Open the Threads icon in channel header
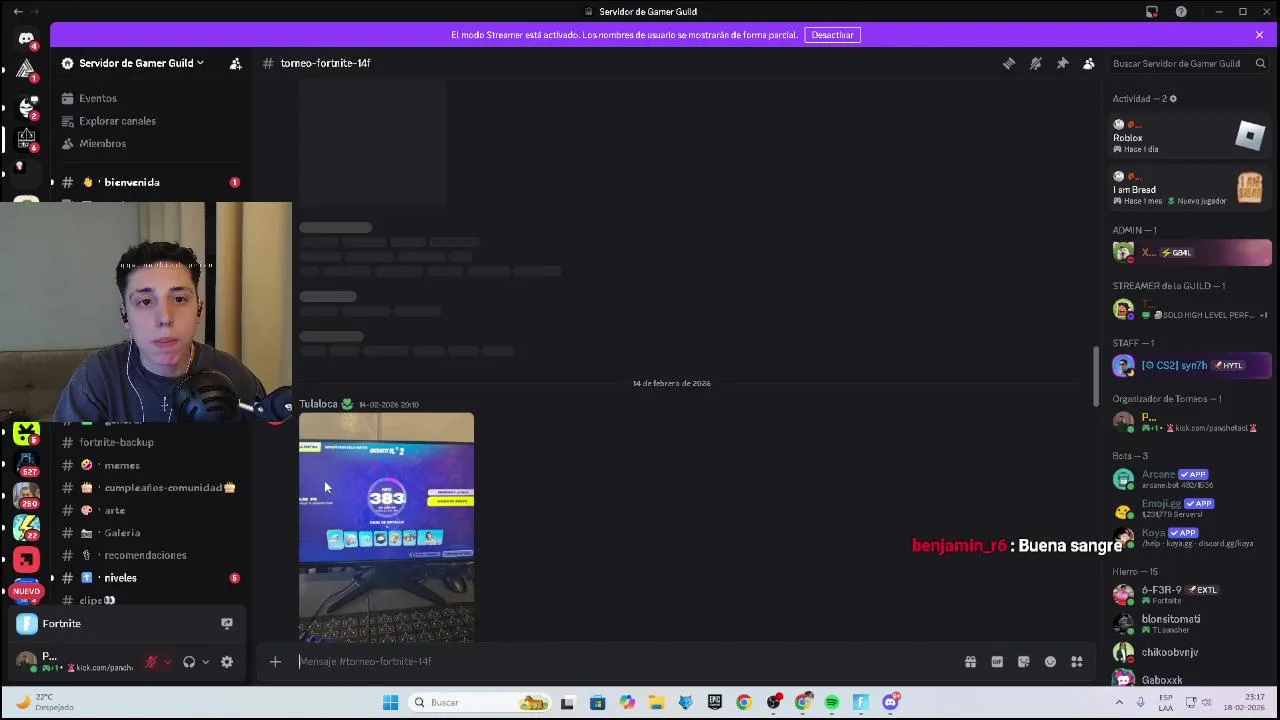1280x720 pixels. [x=1009, y=63]
